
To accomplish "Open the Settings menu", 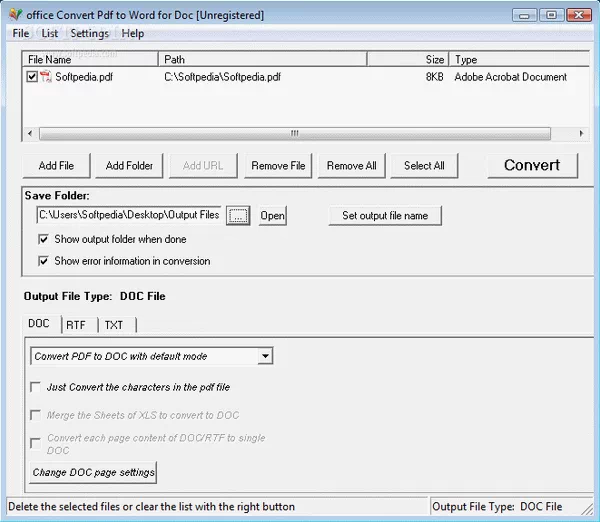I will pyautogui.click(x=90, y=33).
